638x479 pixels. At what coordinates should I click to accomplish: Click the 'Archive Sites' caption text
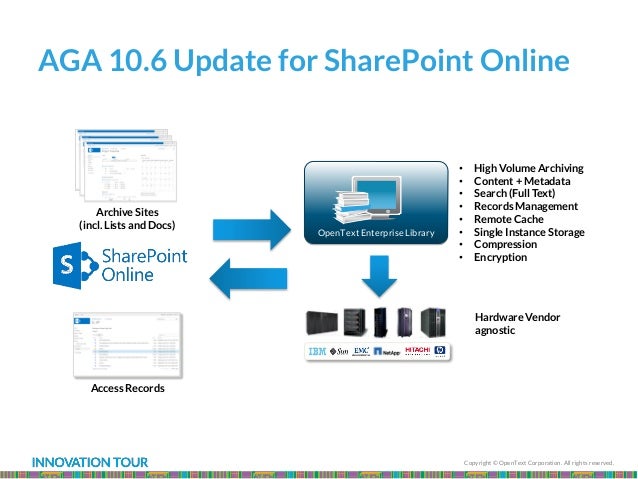click(x=127, y=212)
